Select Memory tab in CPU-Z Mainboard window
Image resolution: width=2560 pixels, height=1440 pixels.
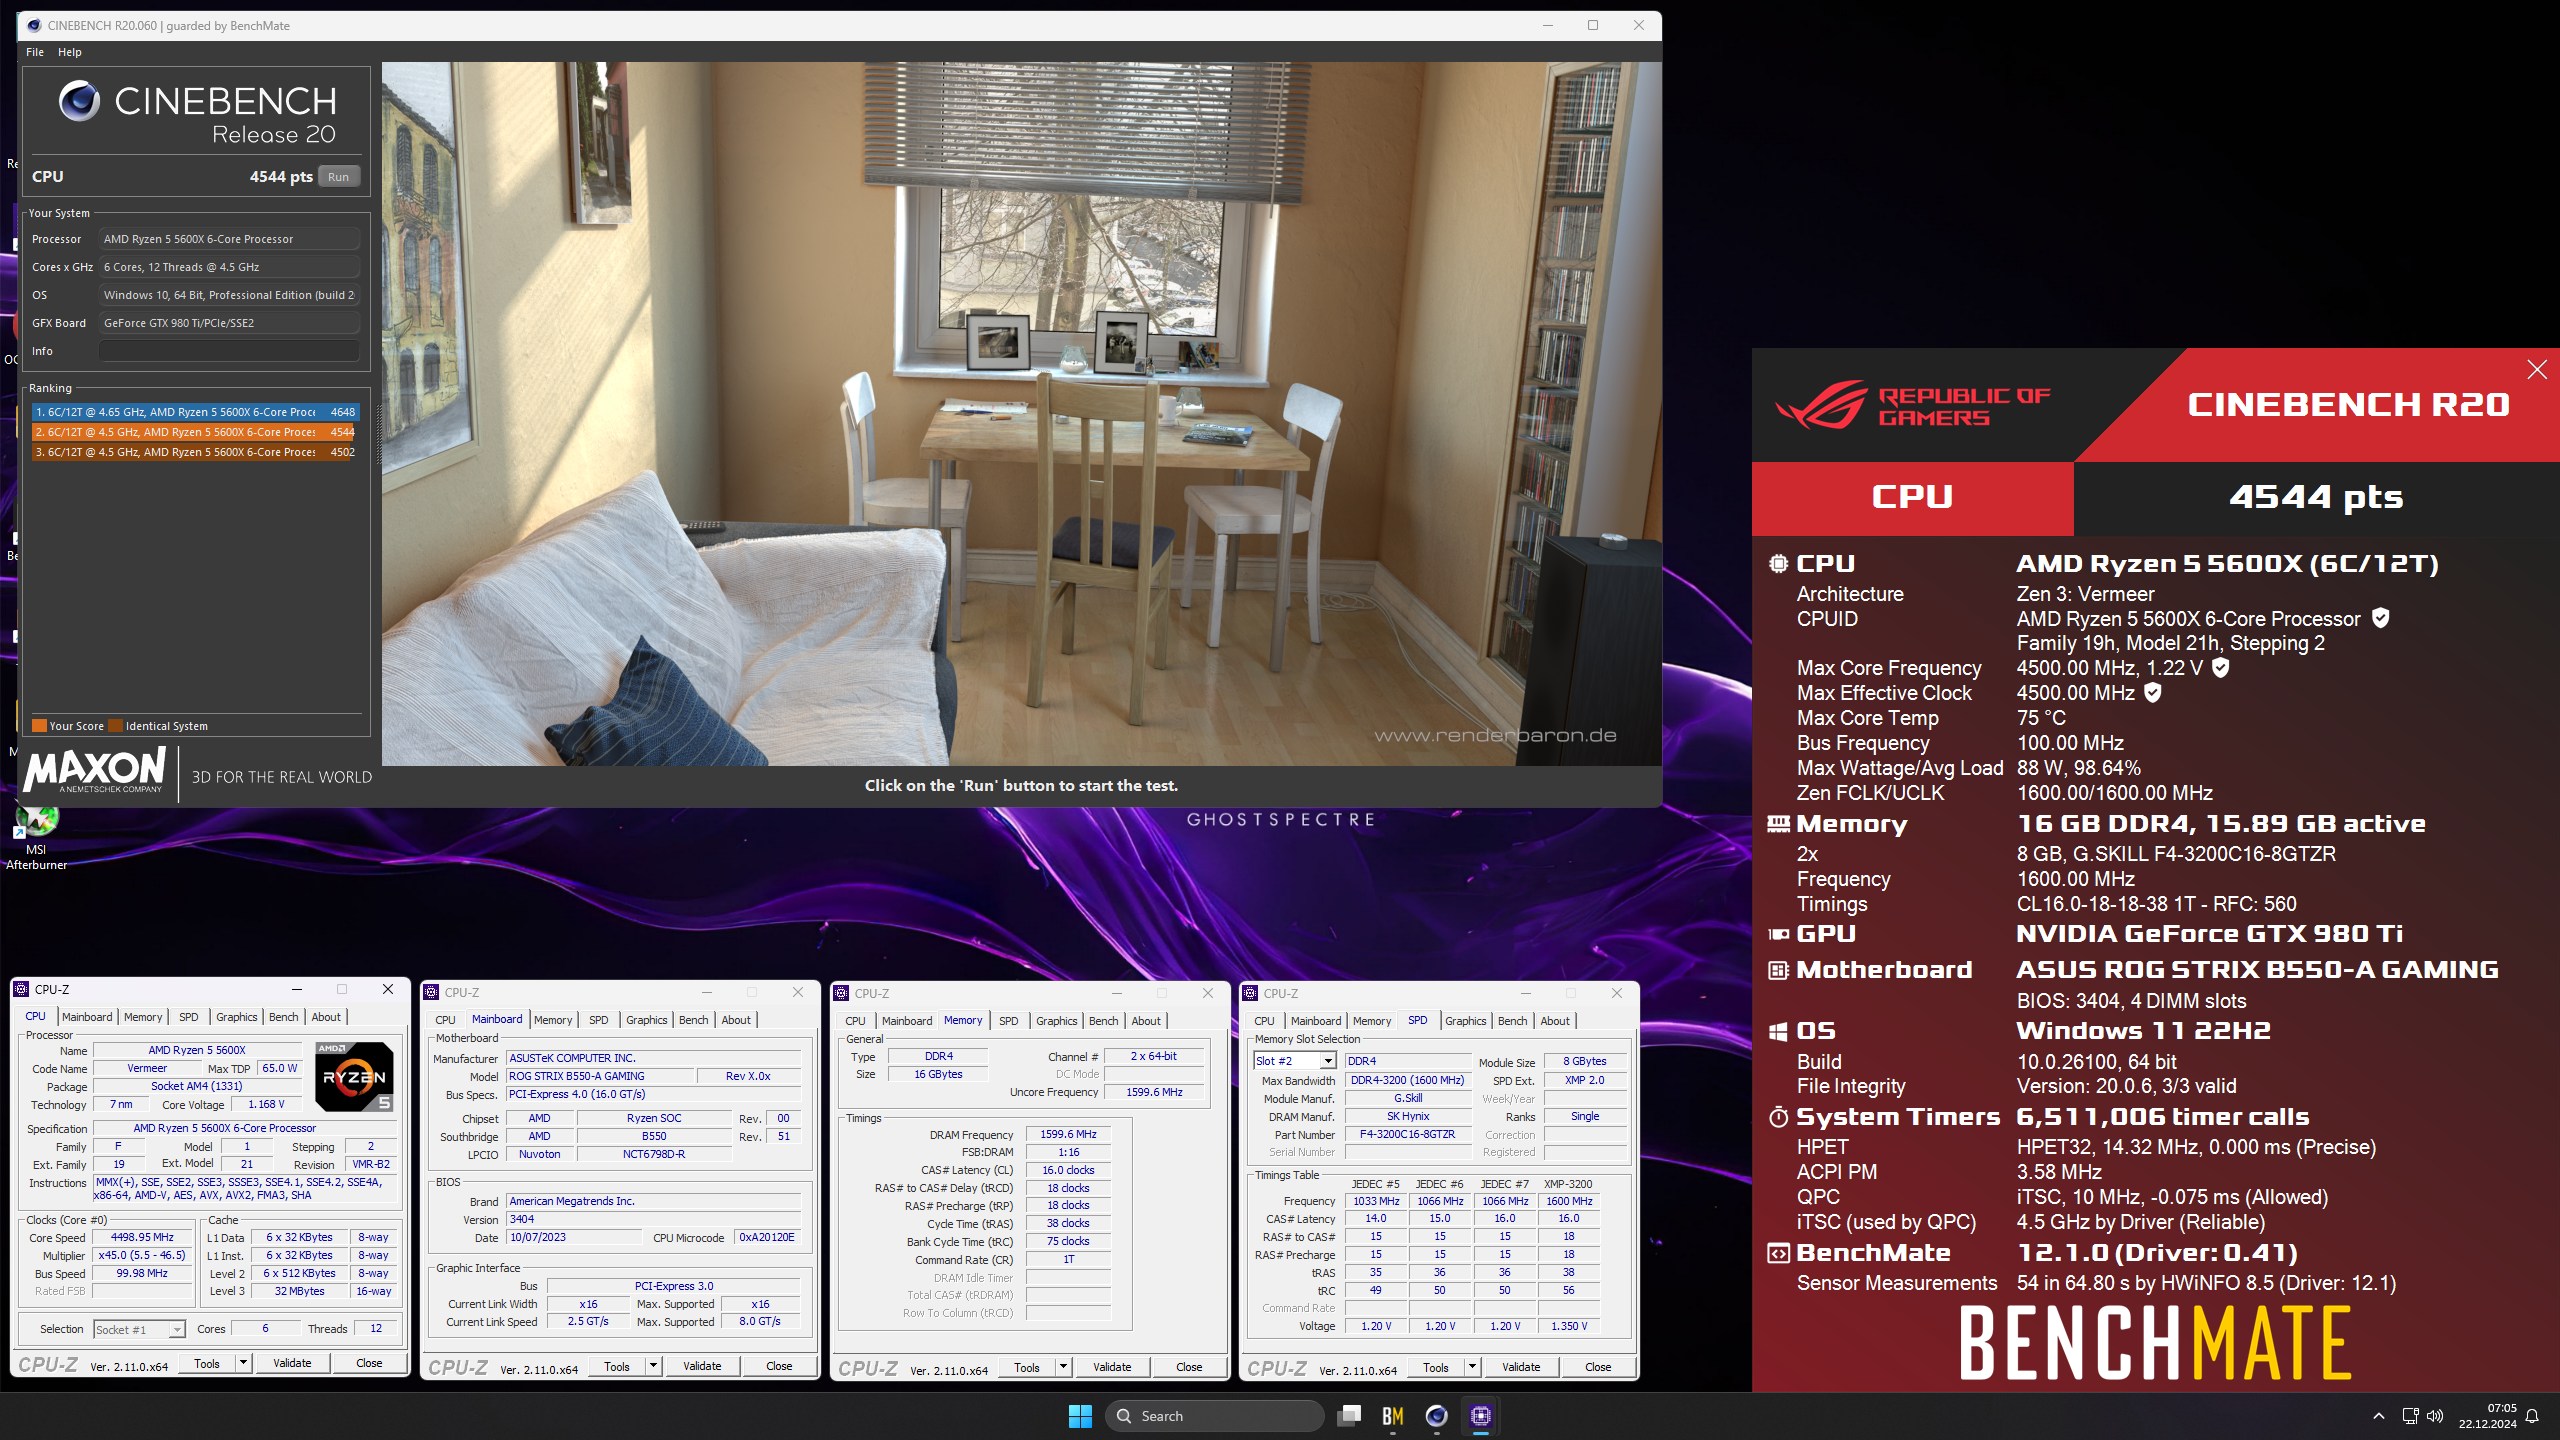click(x=553, y=1020)
